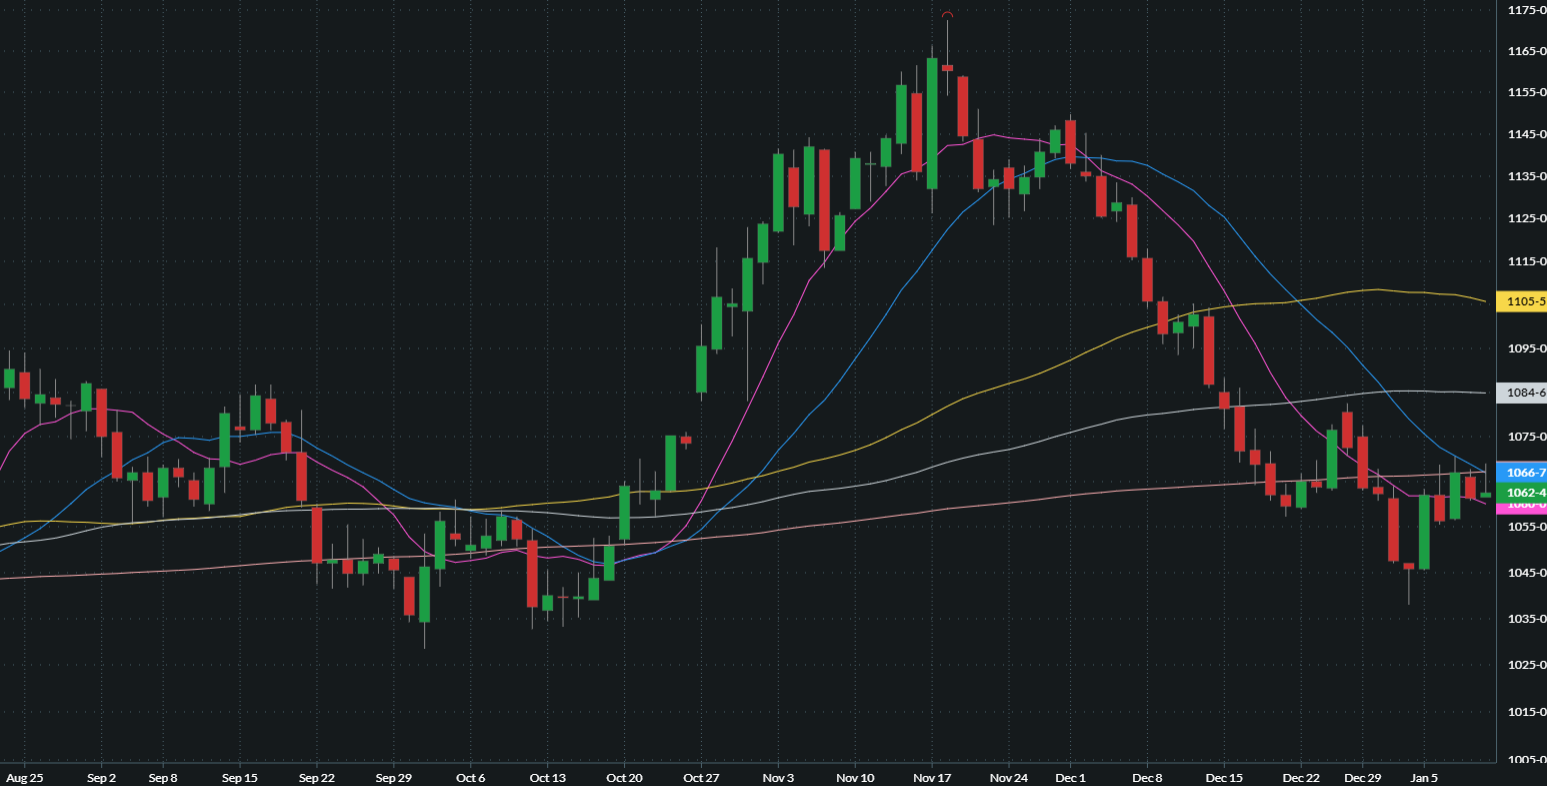The image size is (1547, 786).
Task: Click the Jan 5 date label
Action: [x=1424, y=777]
